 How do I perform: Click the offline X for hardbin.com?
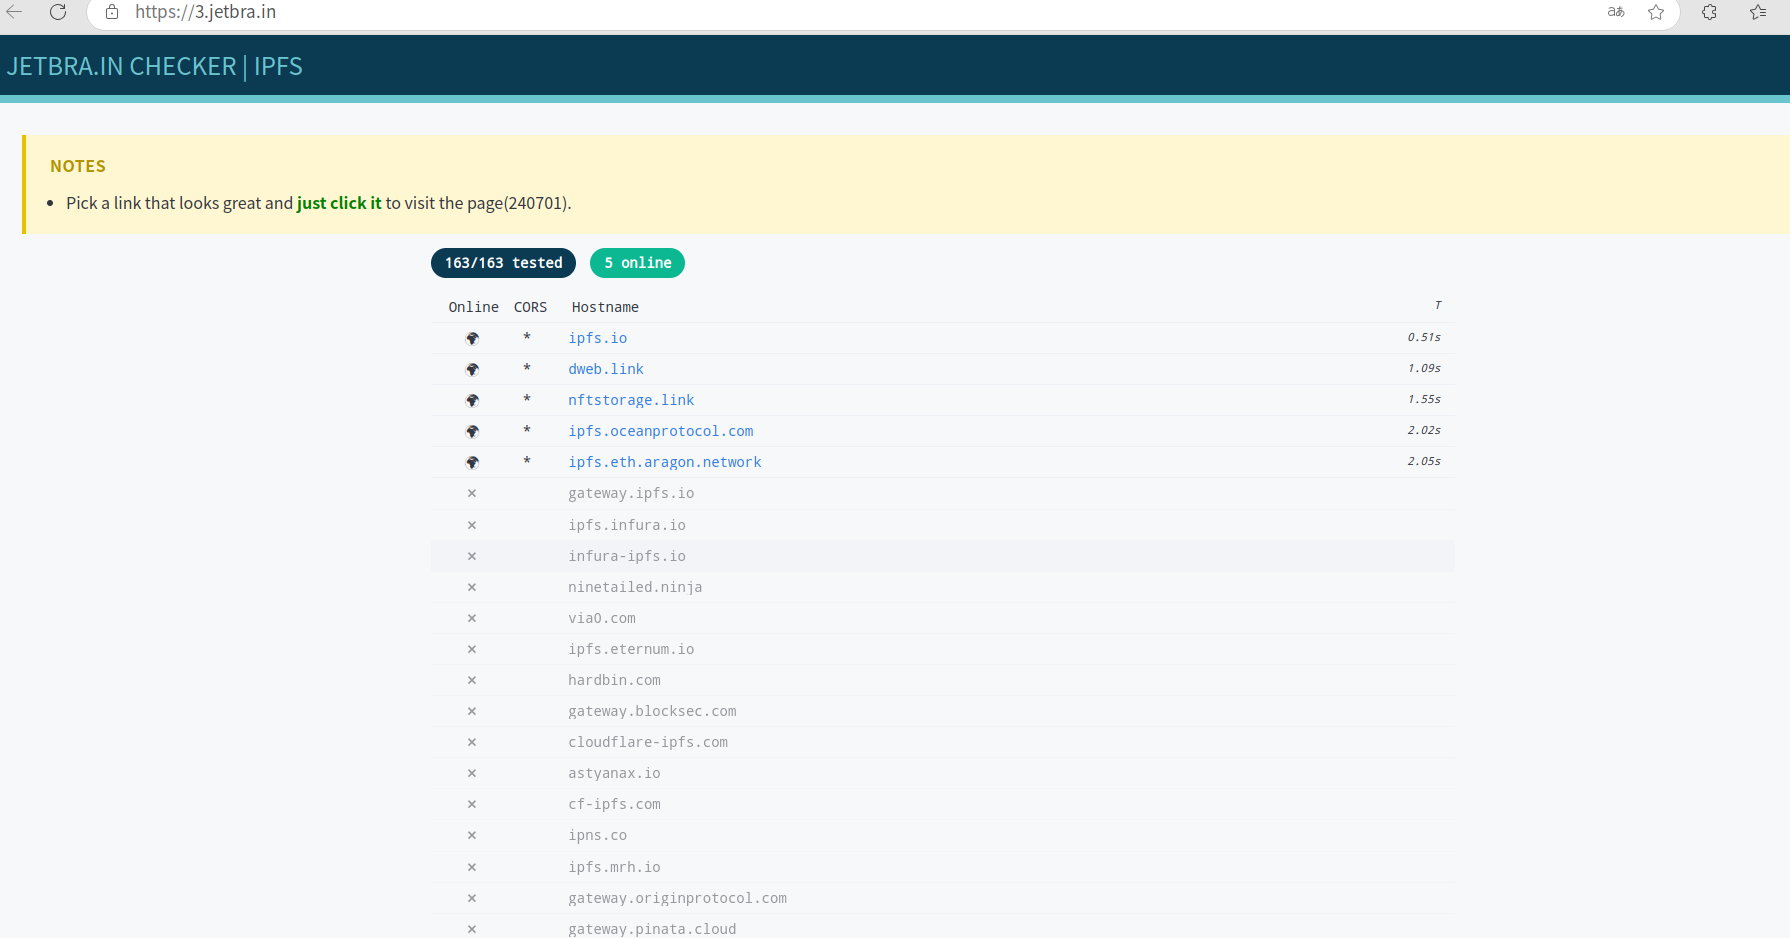472,680
